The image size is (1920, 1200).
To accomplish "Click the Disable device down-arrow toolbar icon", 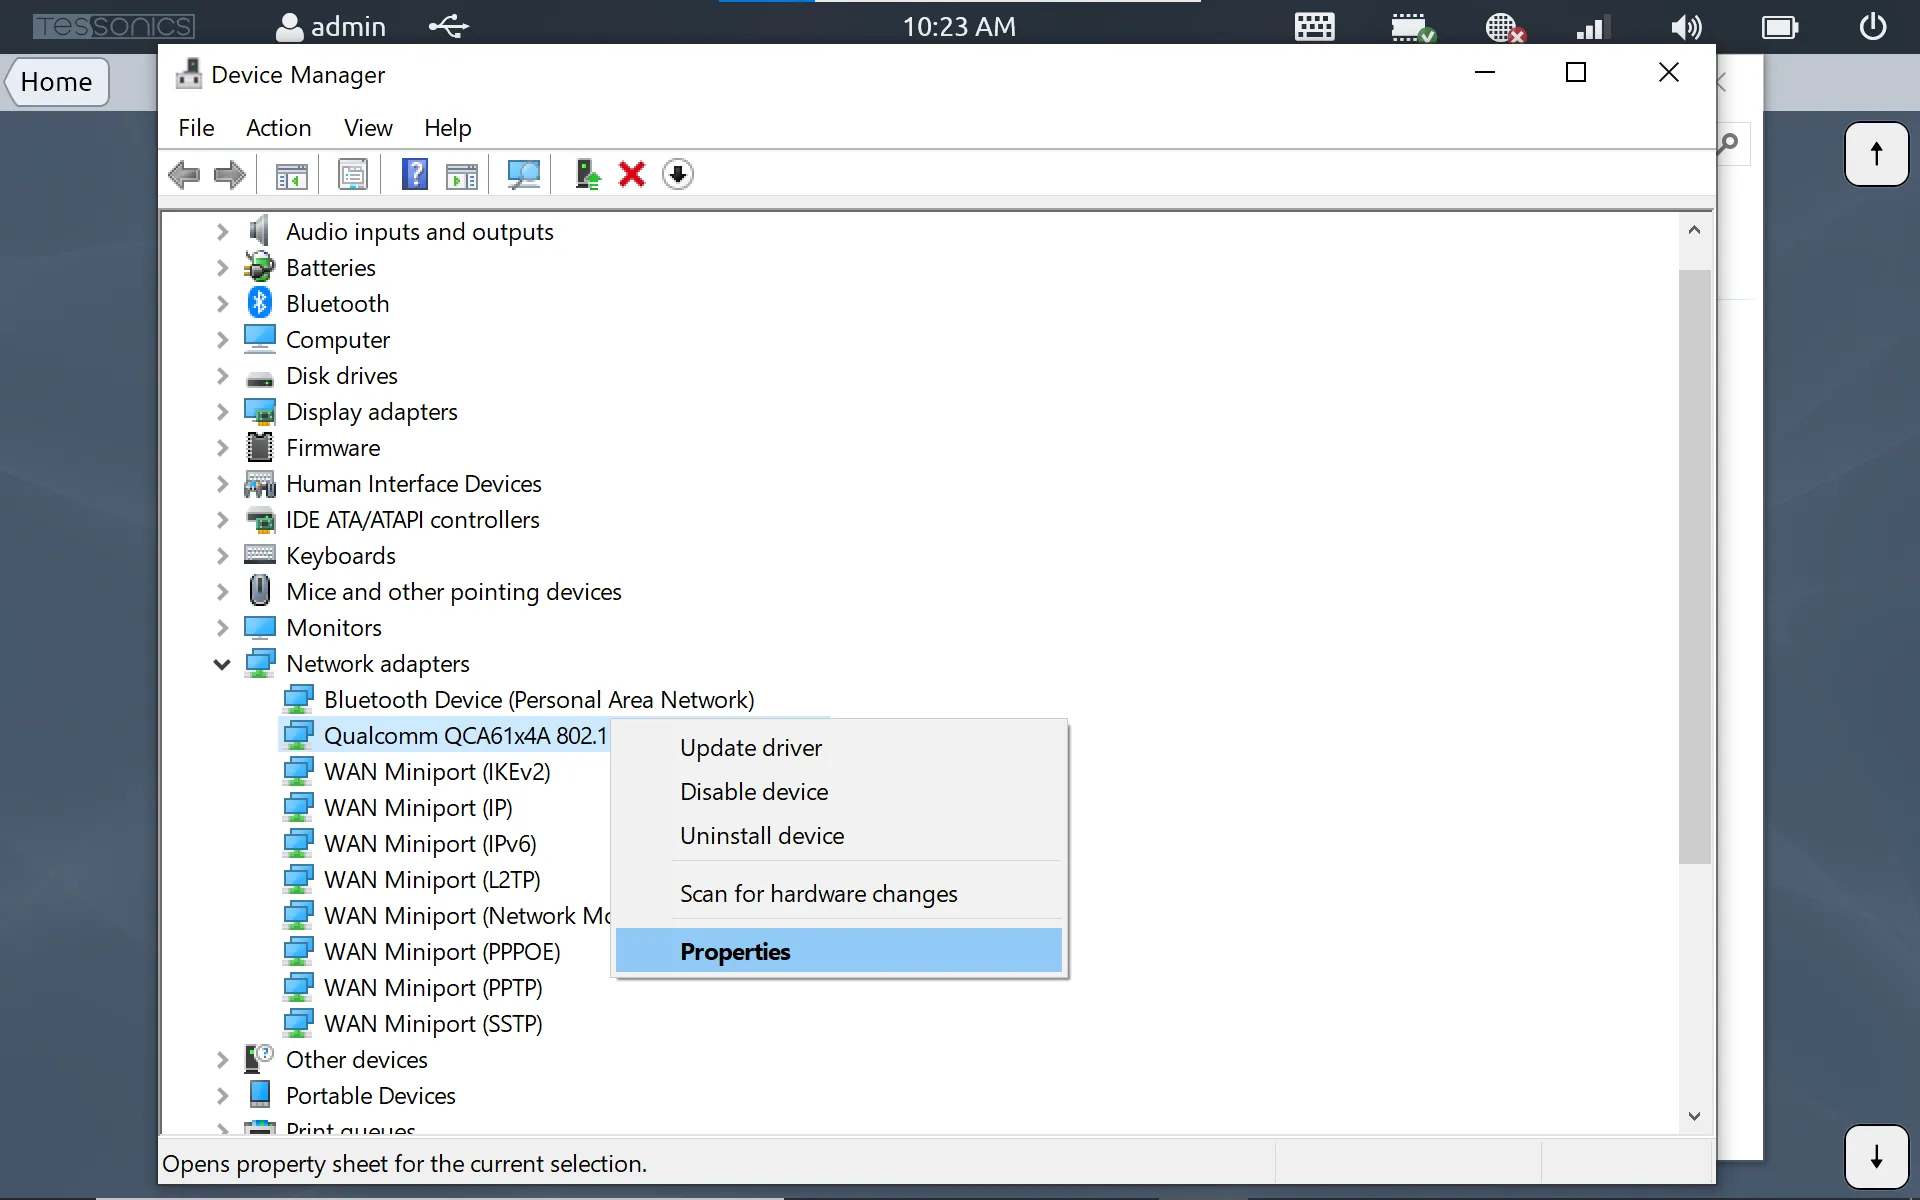I will [x=678, y=175].
